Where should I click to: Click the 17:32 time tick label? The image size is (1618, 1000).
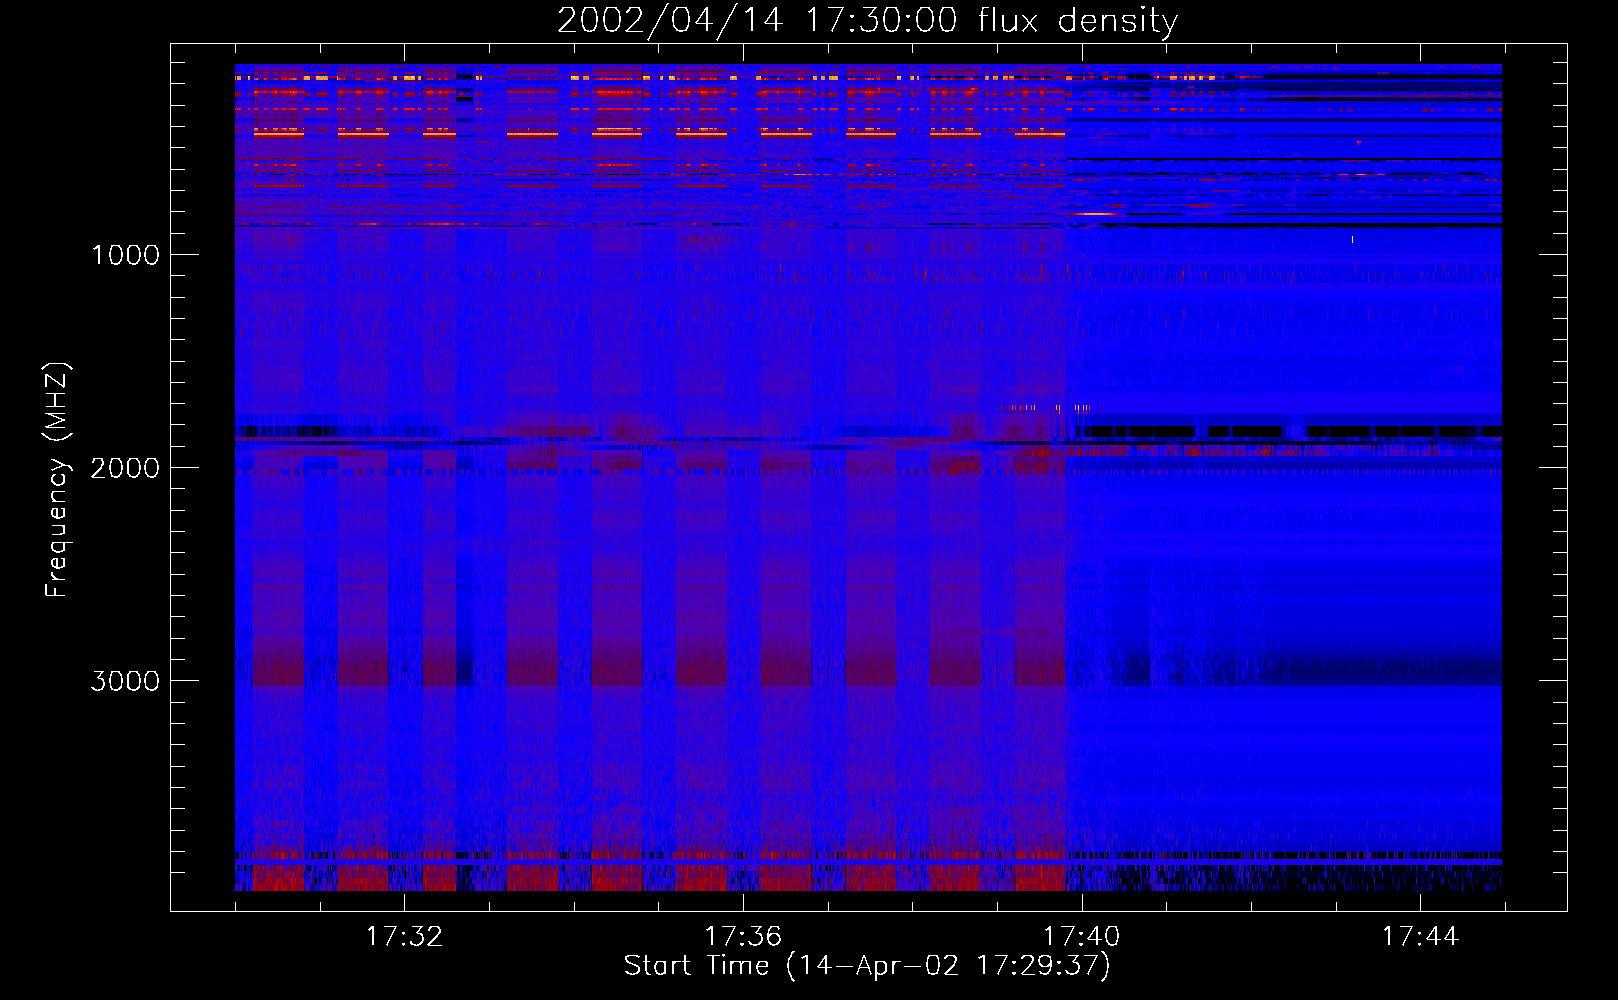pos(404,937)
